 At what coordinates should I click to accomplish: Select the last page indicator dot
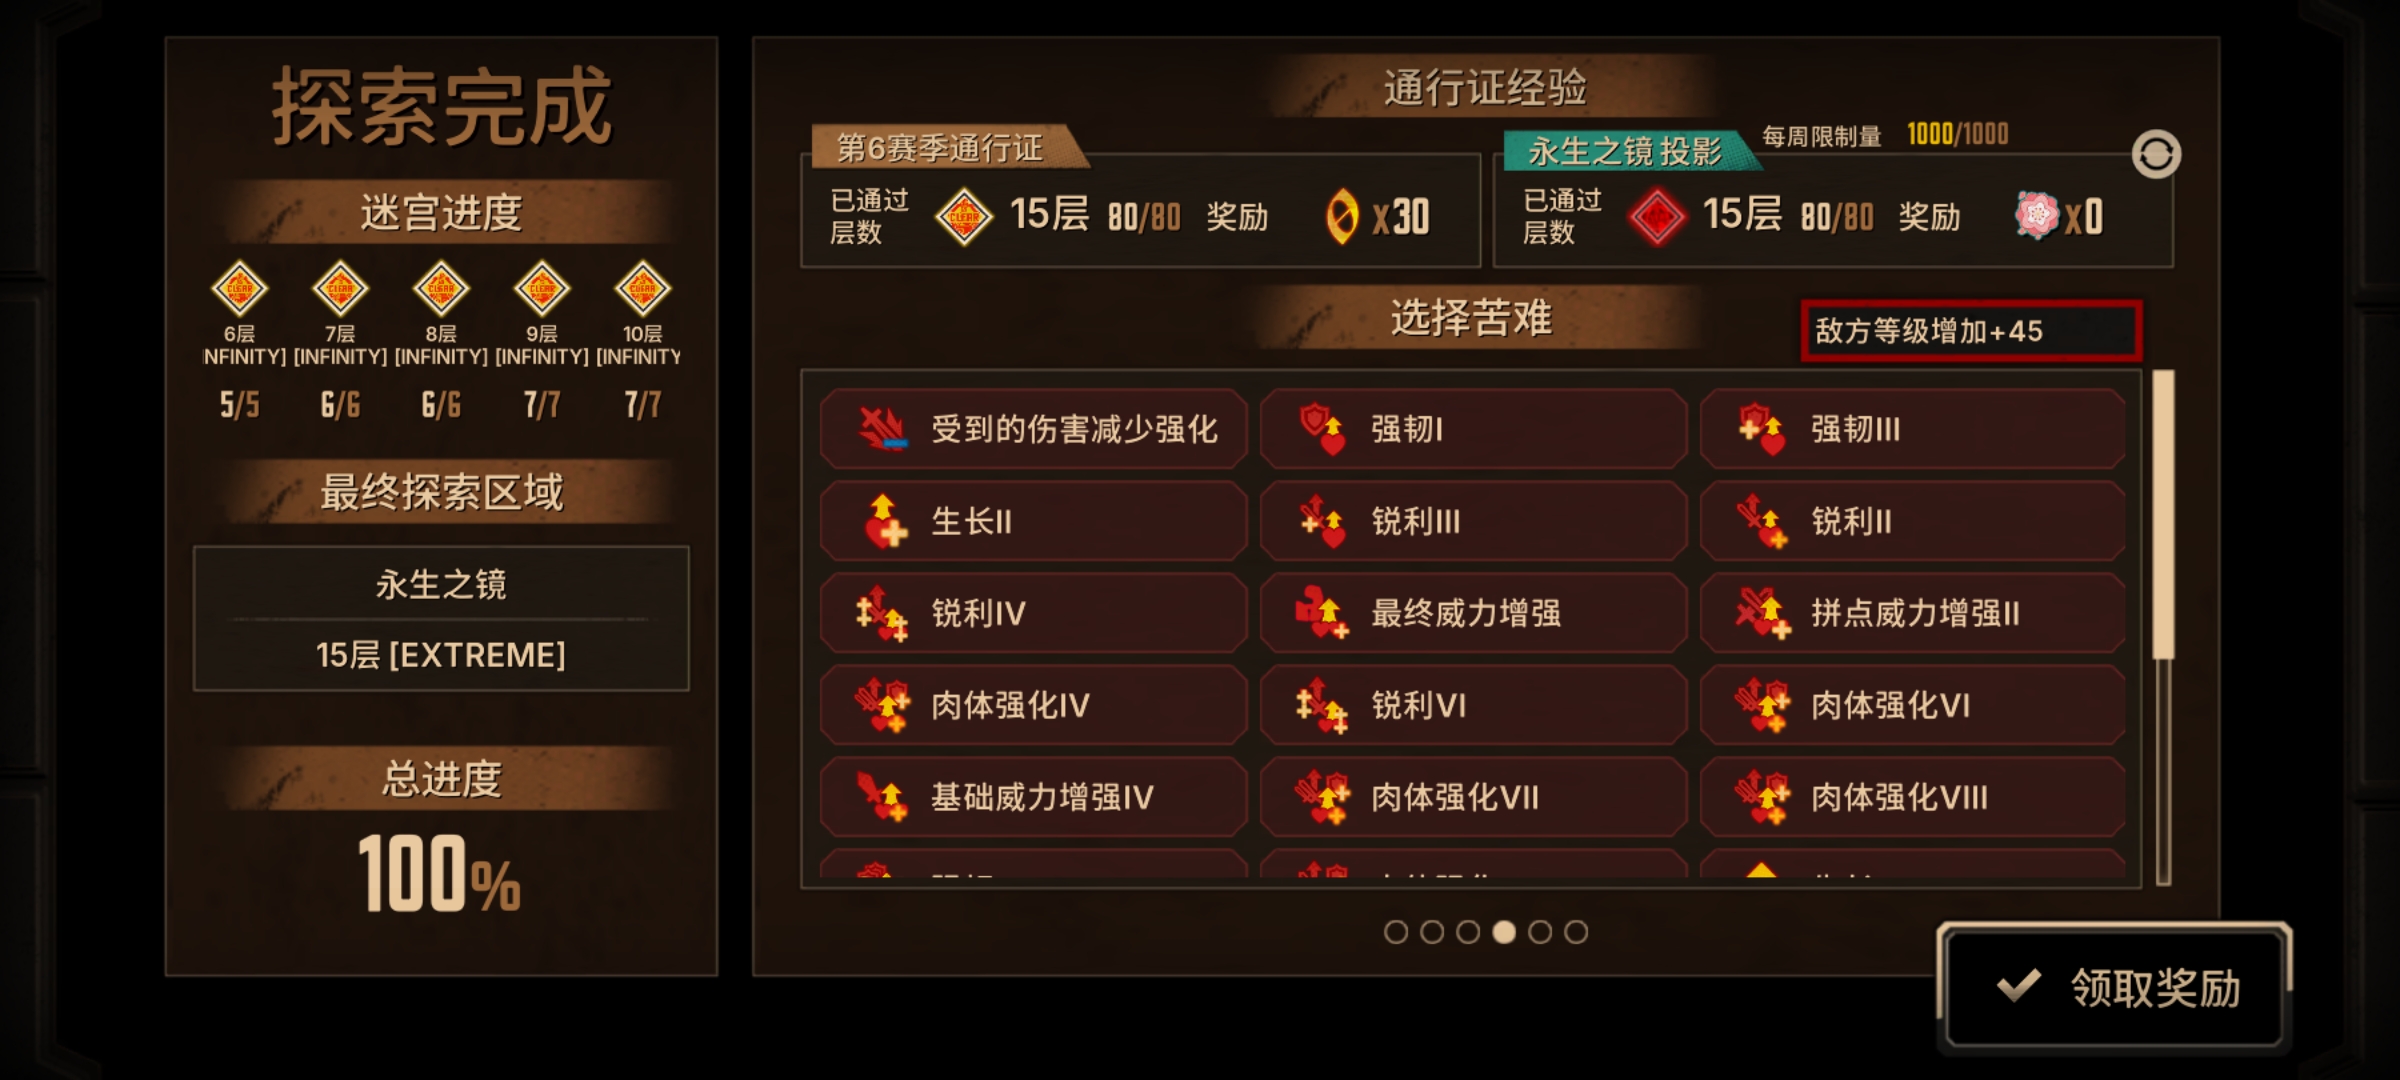click(1576, 932)
